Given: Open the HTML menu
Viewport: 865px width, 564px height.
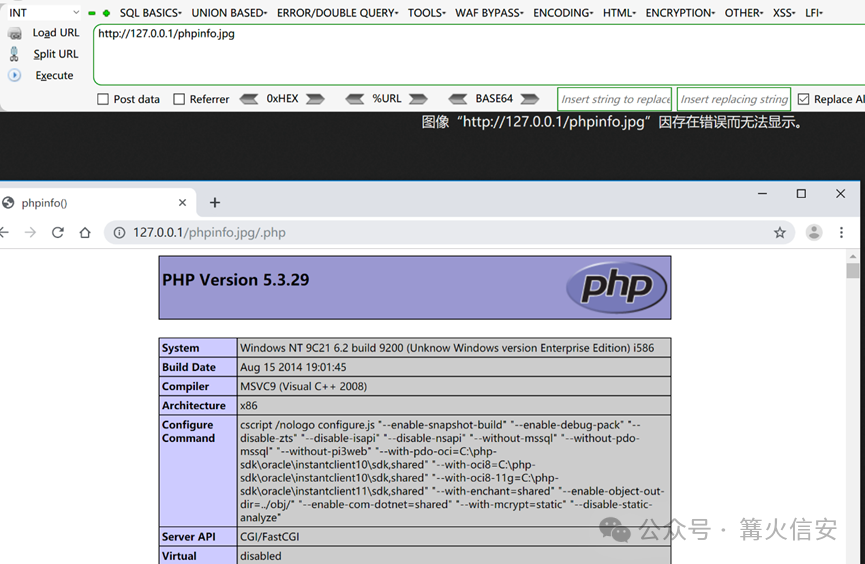Looking at the screenshot, I should pos(619,13).
